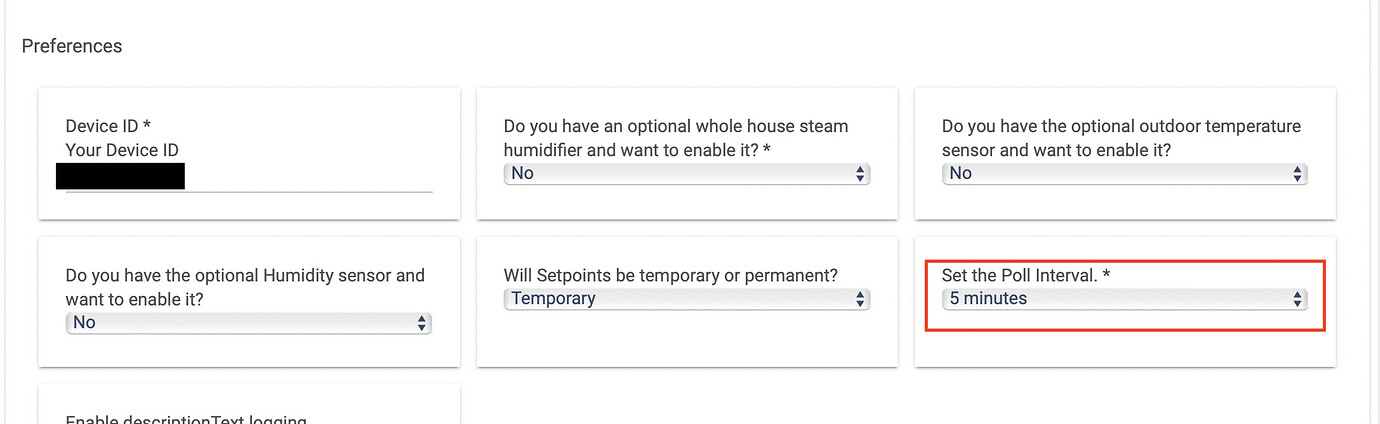Open the outdoor temperature sensor dropdown

pyautogui.click(x=1124, y=174)
